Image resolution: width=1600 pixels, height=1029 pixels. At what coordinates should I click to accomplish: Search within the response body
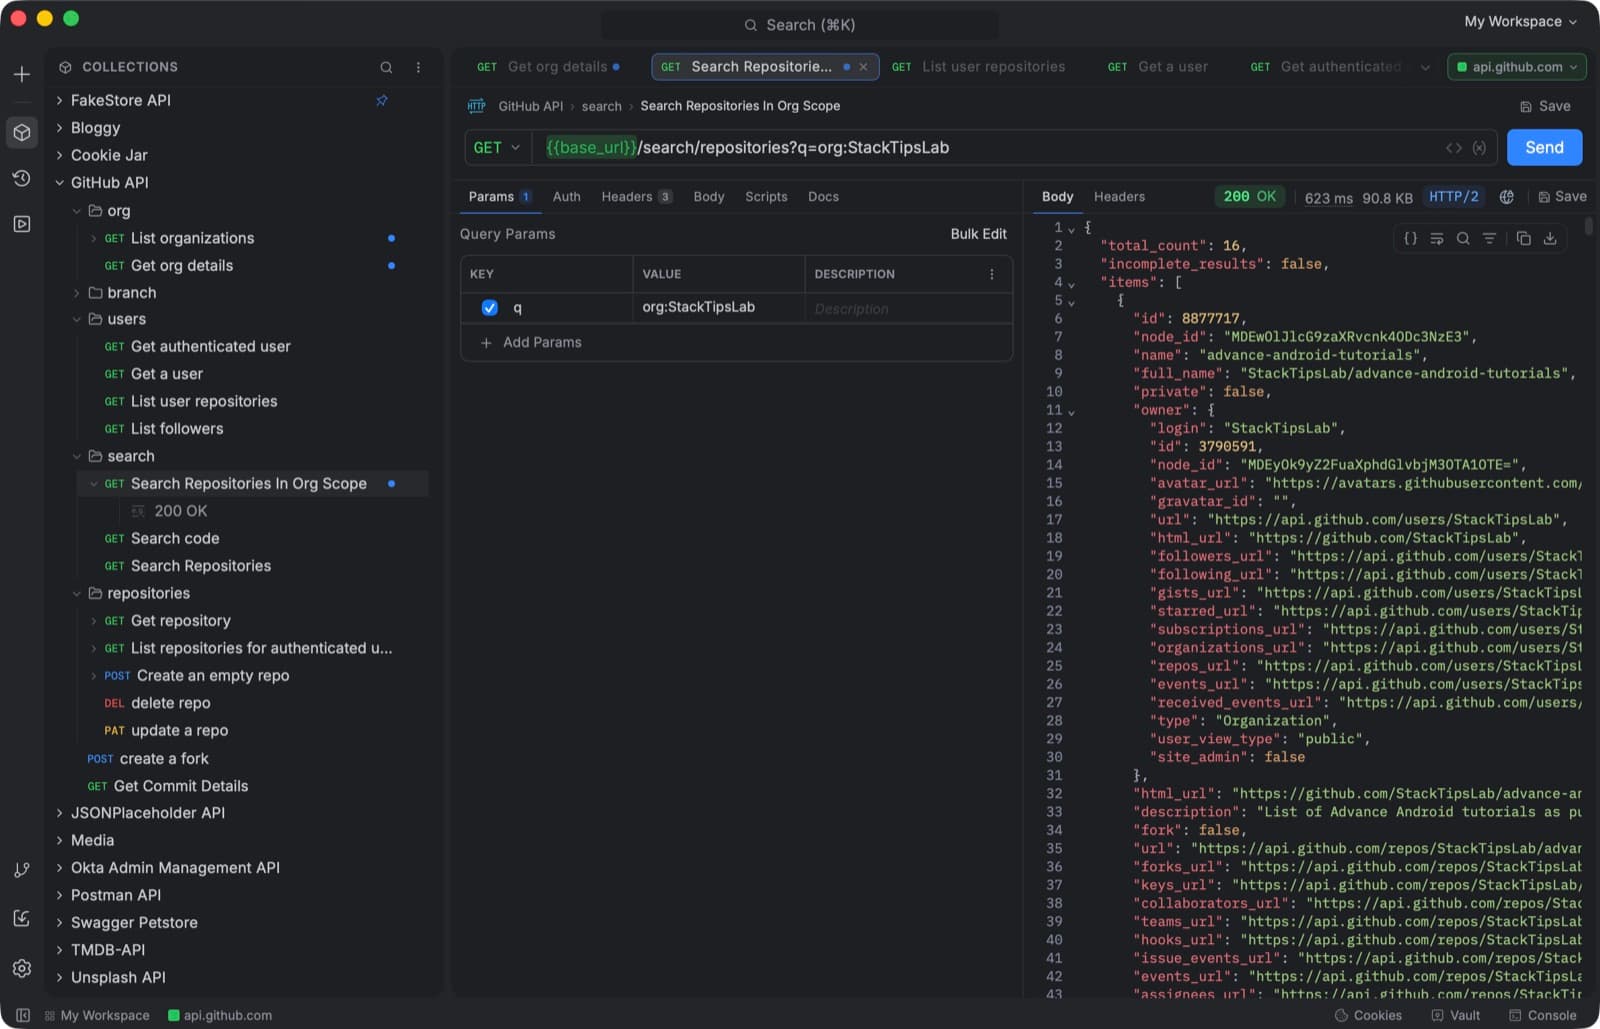pyautogui.click(x=1463, y=238)
